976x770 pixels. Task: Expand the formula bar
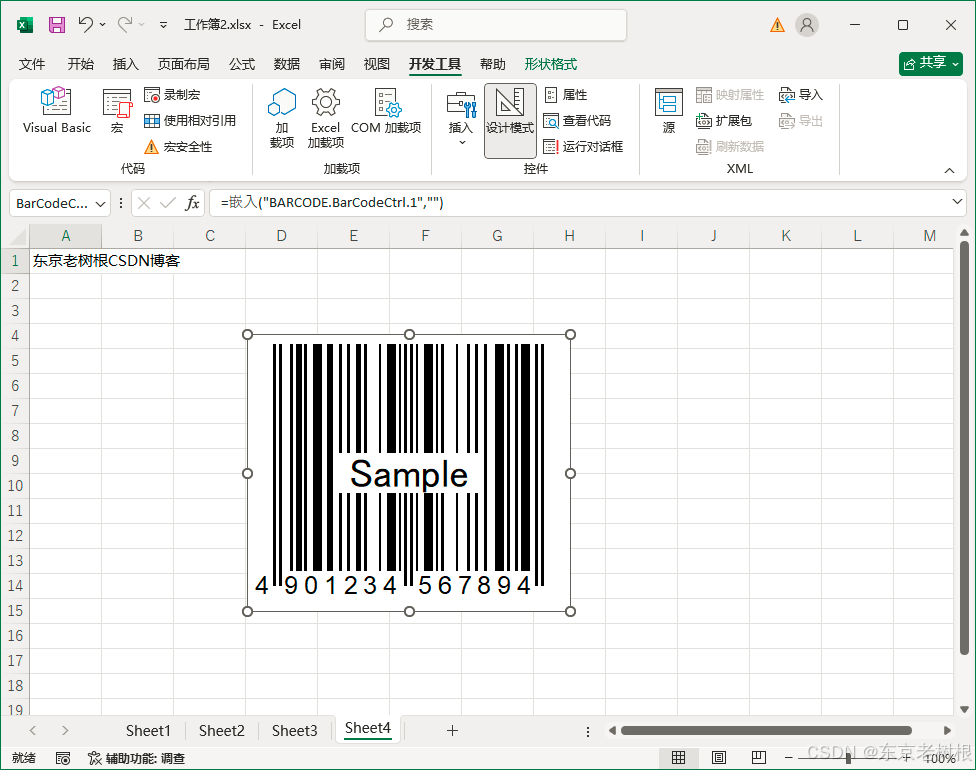957,202
